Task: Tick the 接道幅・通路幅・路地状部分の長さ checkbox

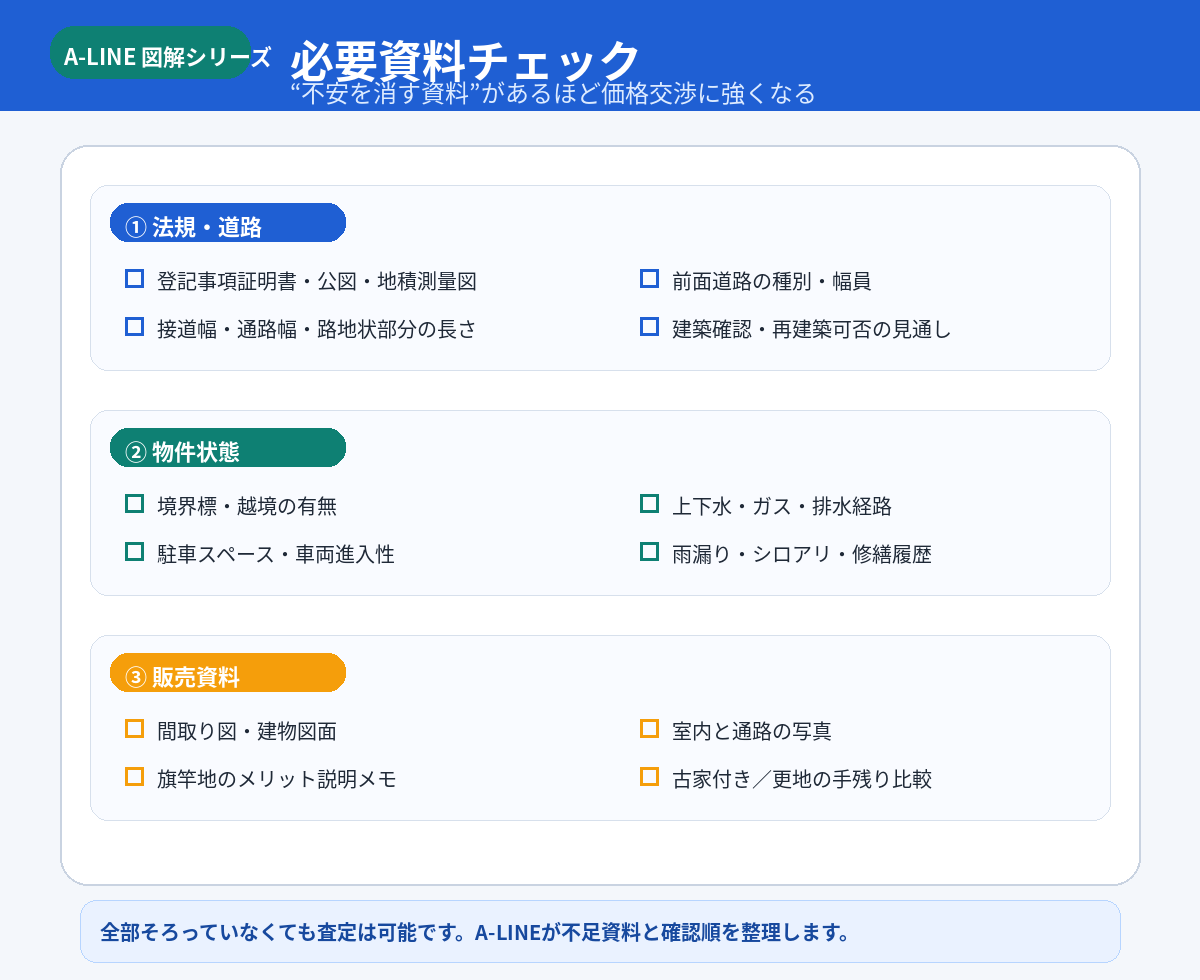Action: [x=134, y=327]
